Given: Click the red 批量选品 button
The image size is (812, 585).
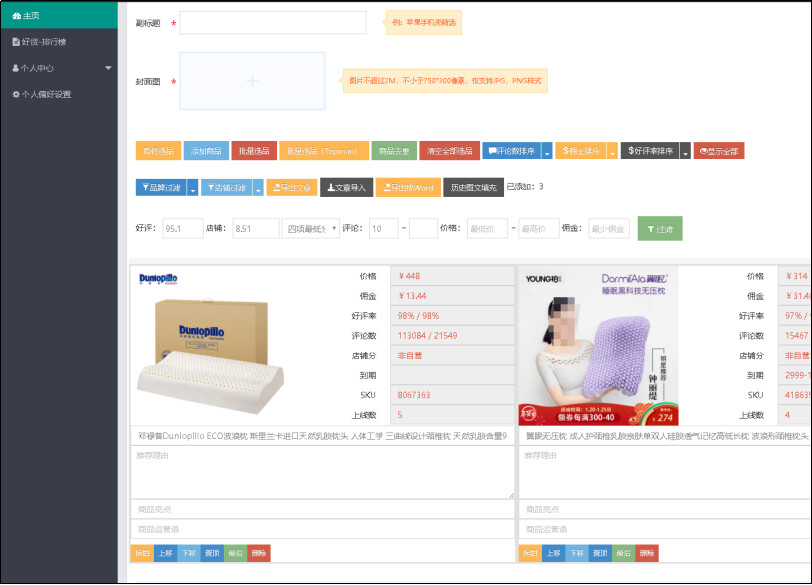Looking at the screenshot, I should (x=254, y=151).
